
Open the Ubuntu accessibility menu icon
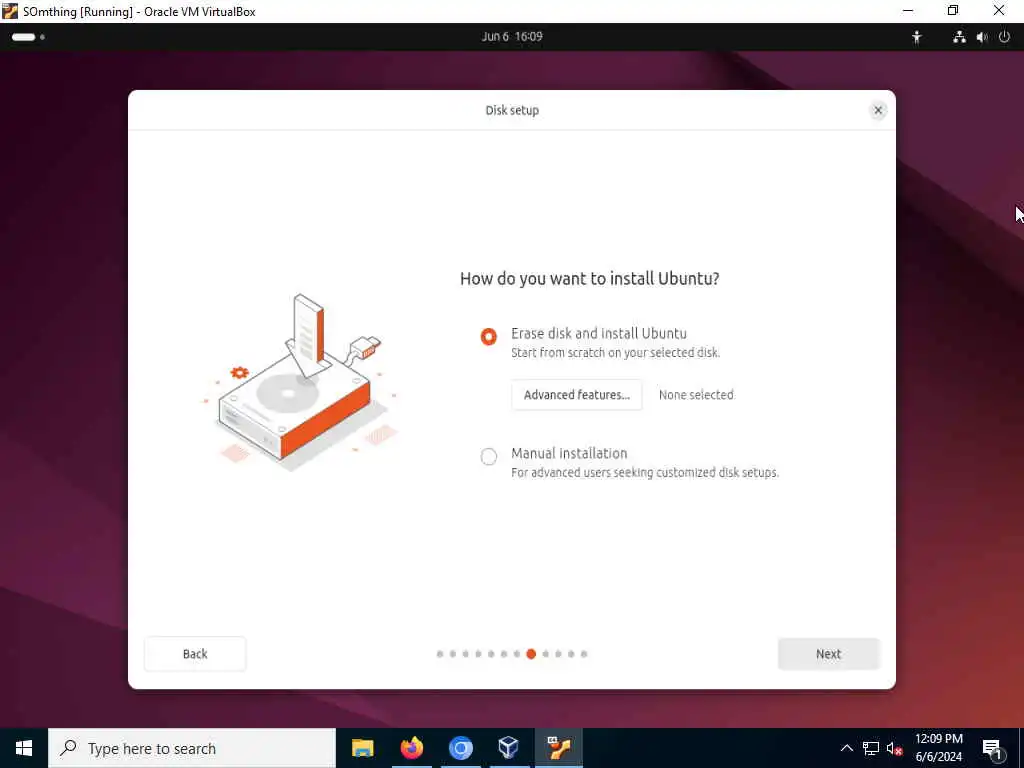[x=917, y=37]
